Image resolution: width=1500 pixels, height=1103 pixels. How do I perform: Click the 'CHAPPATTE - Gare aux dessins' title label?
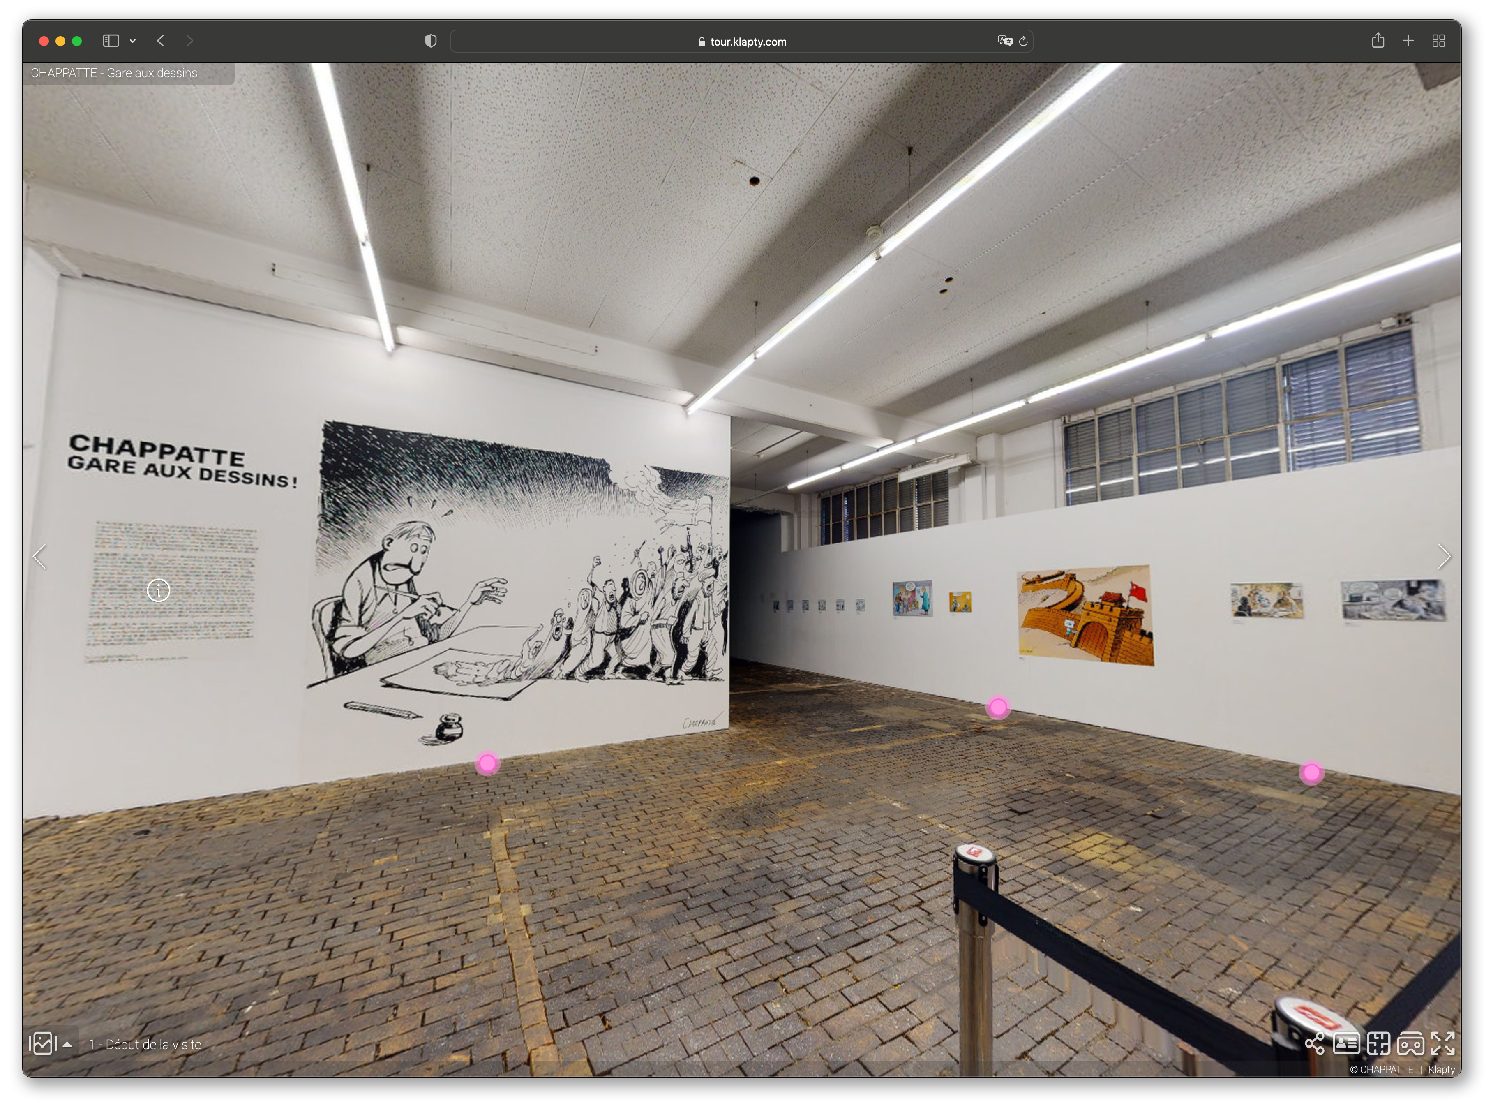114,73
